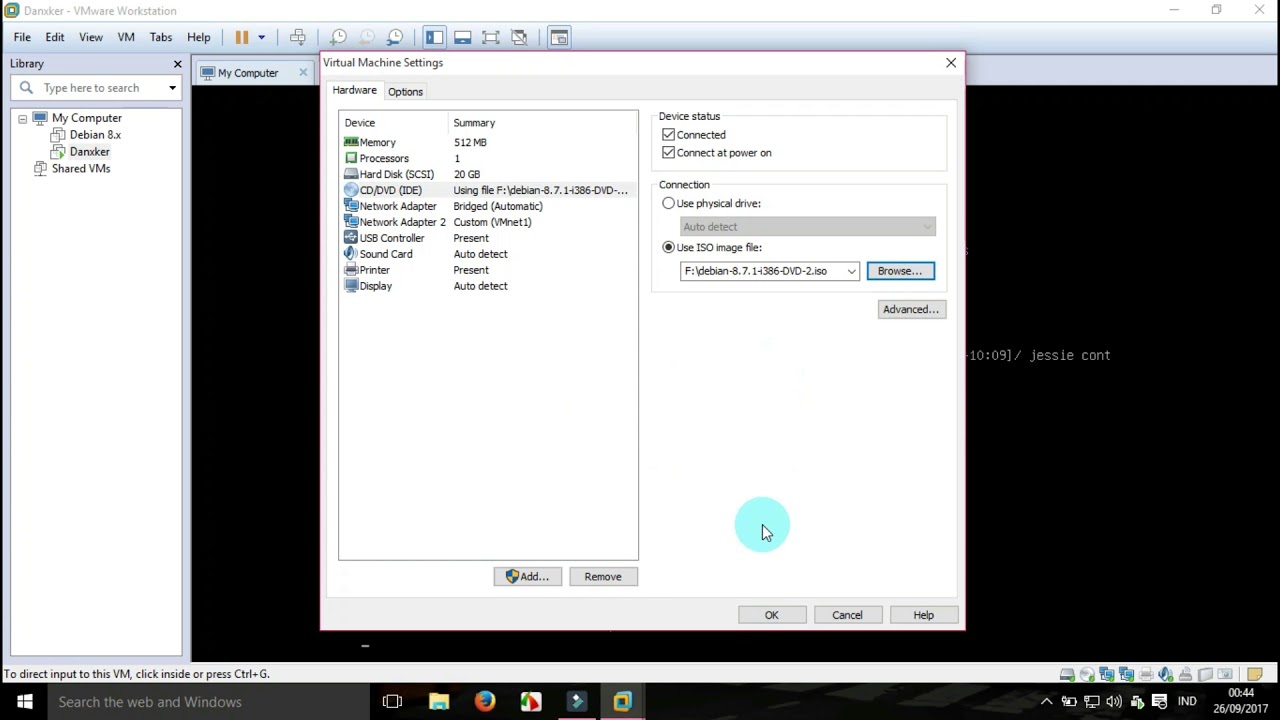Click the CD/DVD status bar icon

(1087, 674)
